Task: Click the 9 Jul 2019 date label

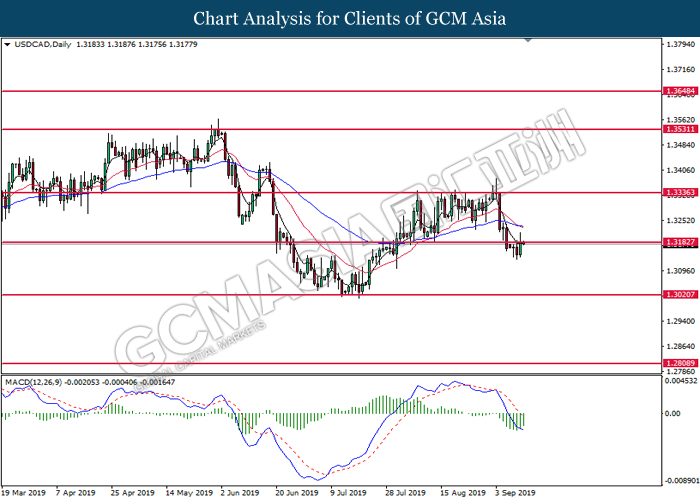Action: tap(348, 493)
